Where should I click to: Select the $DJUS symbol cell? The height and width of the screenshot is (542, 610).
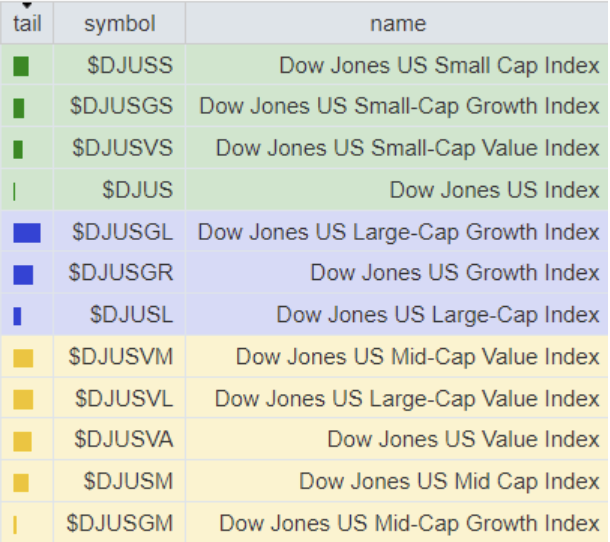pyautogui.click(x=137, y=190)
